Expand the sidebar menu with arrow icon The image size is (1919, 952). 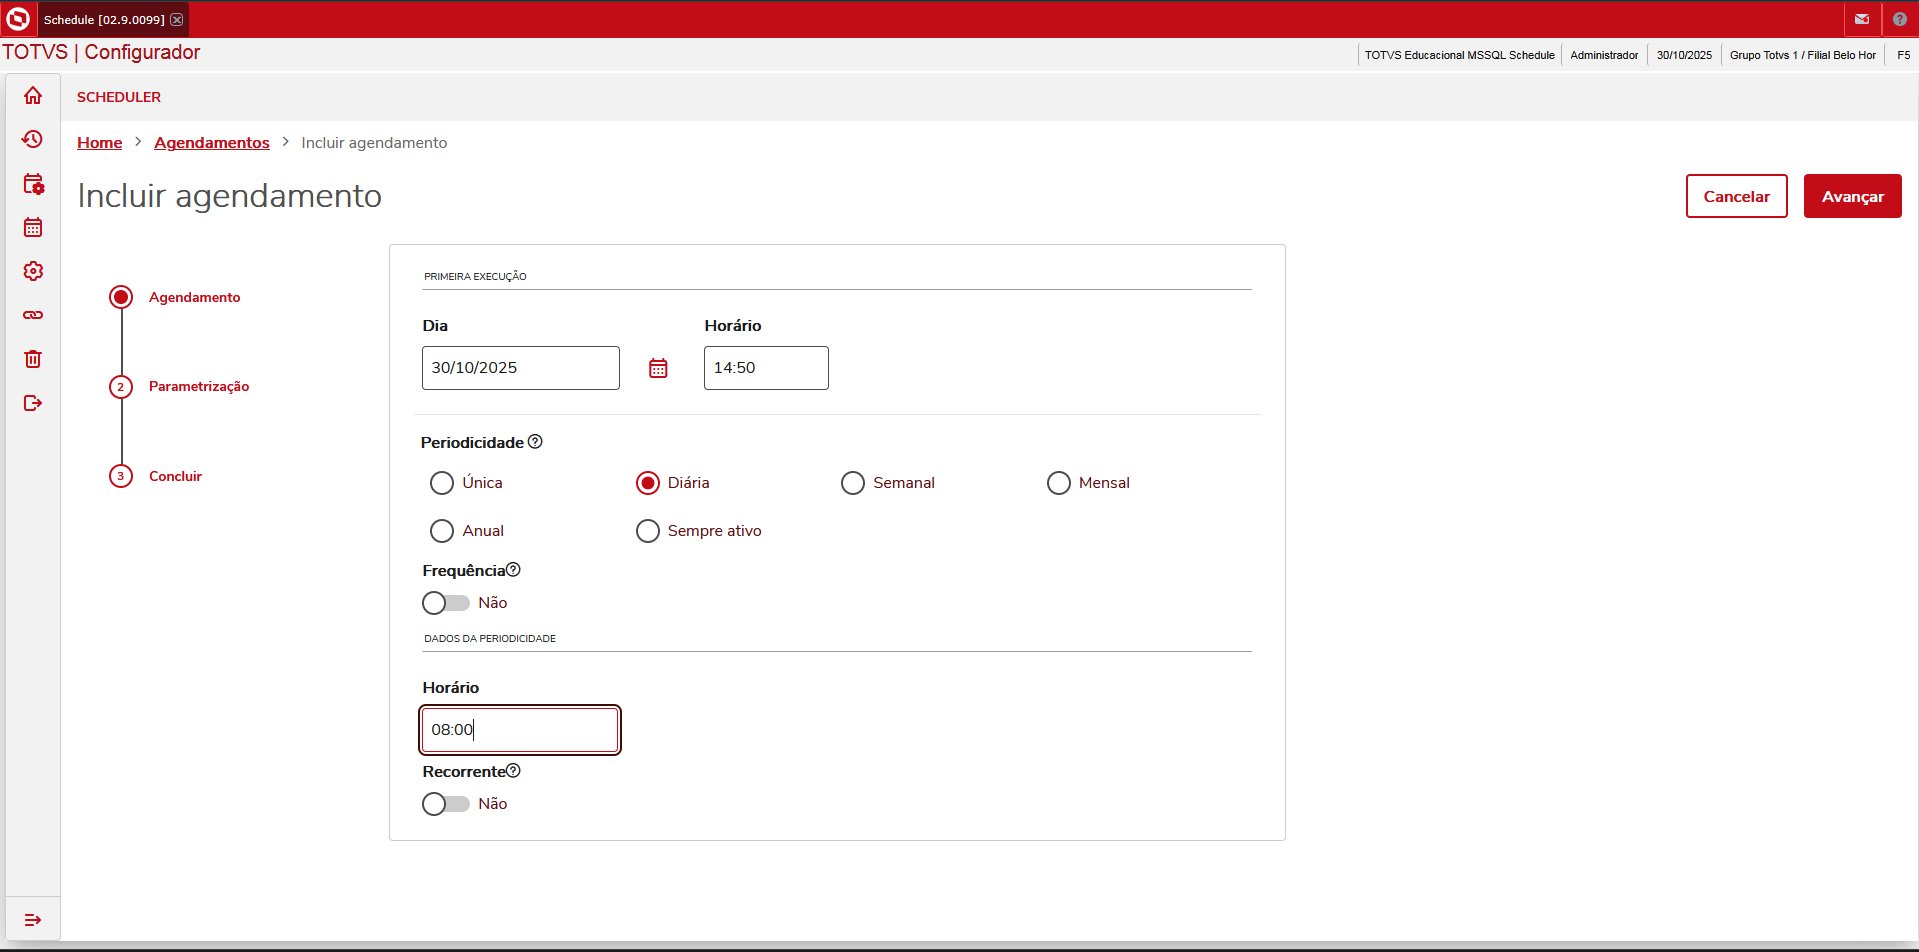[x=33, y=920]
